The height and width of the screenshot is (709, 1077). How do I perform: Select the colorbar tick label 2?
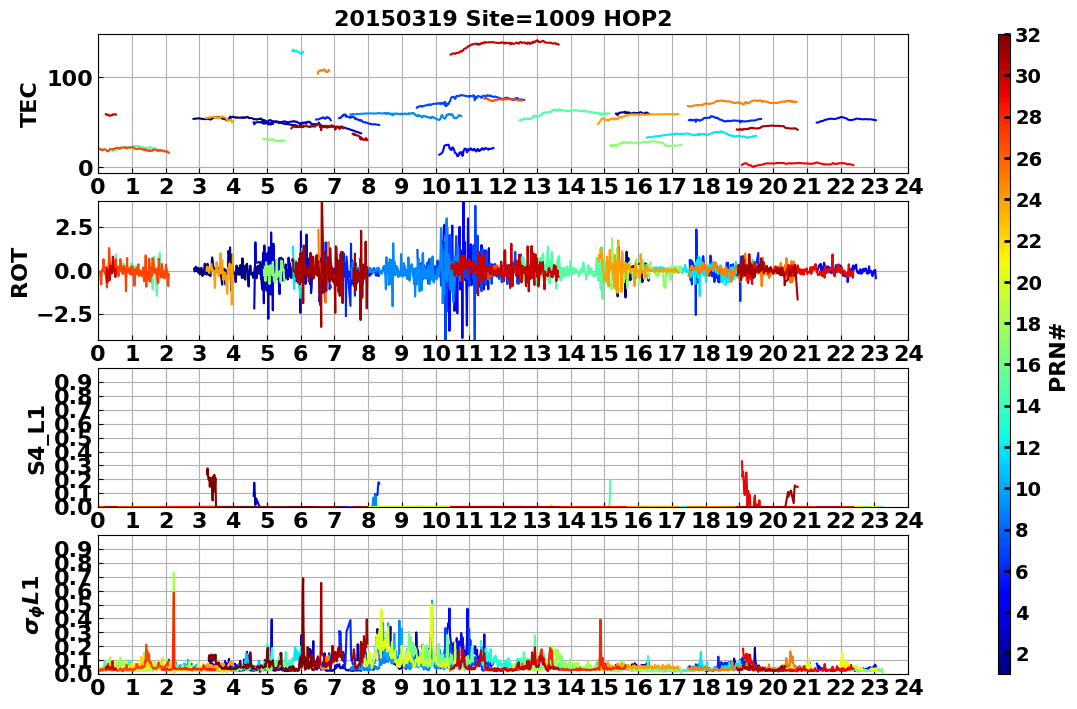pyautogui.click(x=1023, y=653)
